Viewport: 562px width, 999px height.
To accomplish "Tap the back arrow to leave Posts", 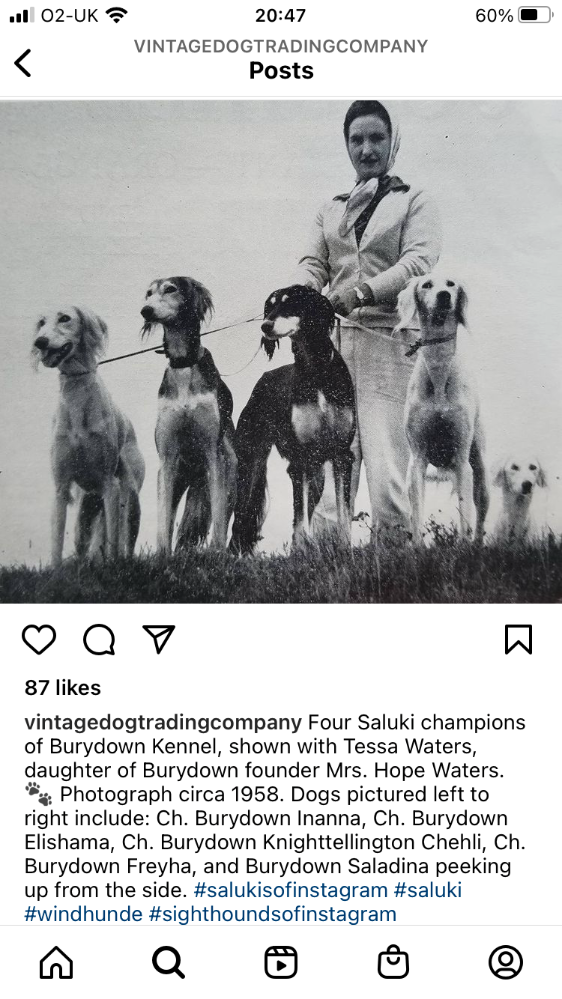I will (x=23, y=63).
